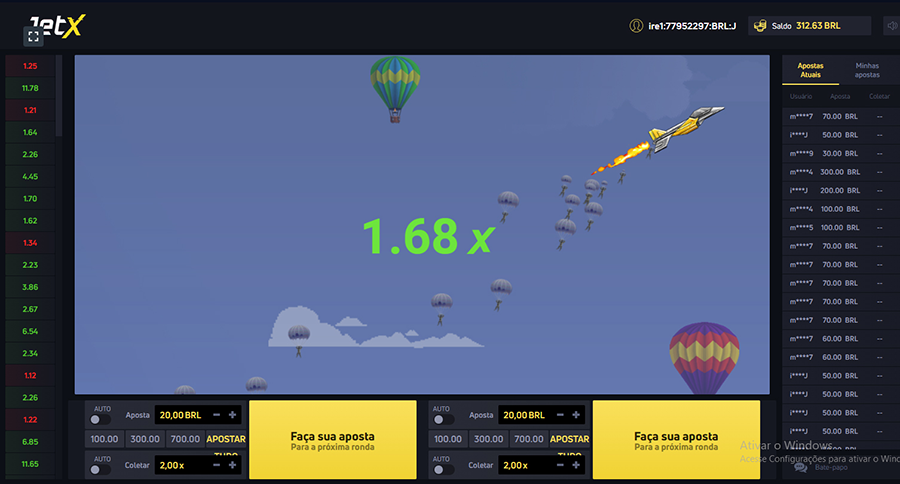
Task: Increase left Aposta amount with plus
Action: click(x=232, y=415)
